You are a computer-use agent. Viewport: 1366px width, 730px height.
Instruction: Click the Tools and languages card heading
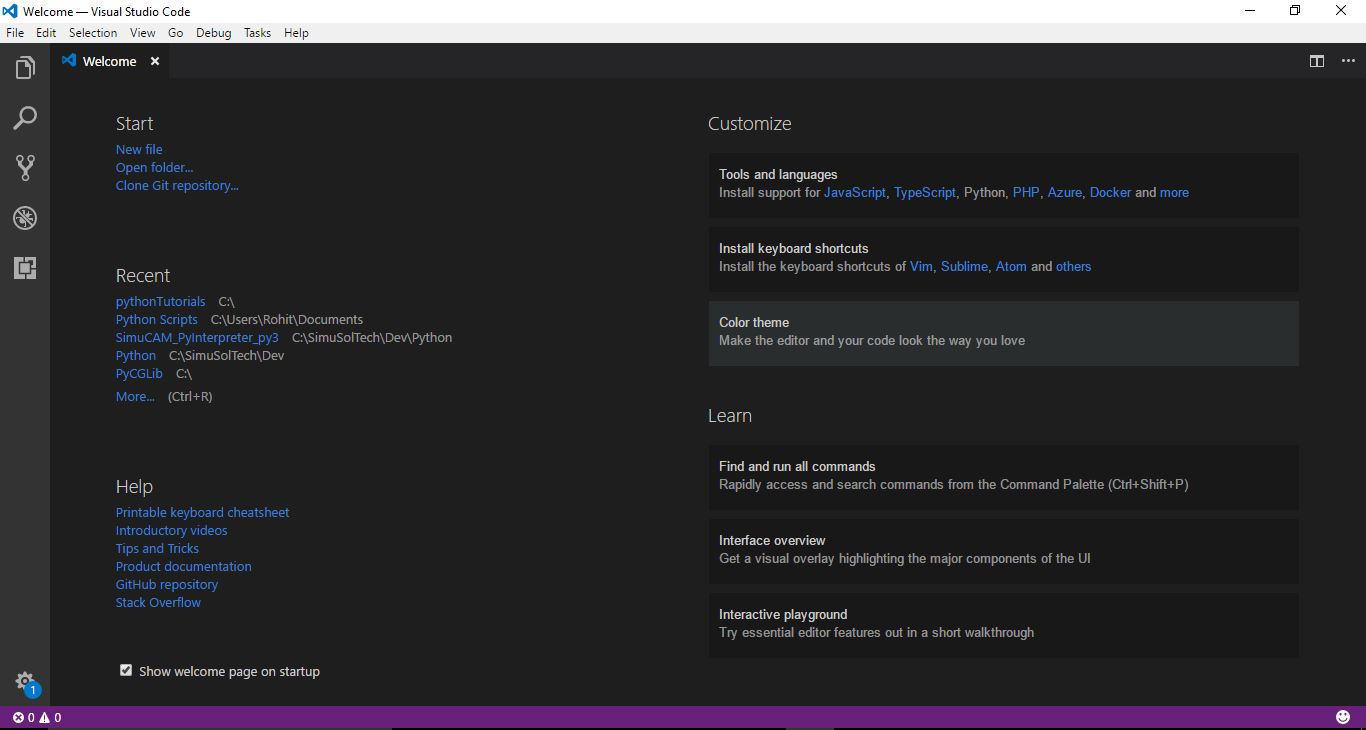(x=778, y=174)
